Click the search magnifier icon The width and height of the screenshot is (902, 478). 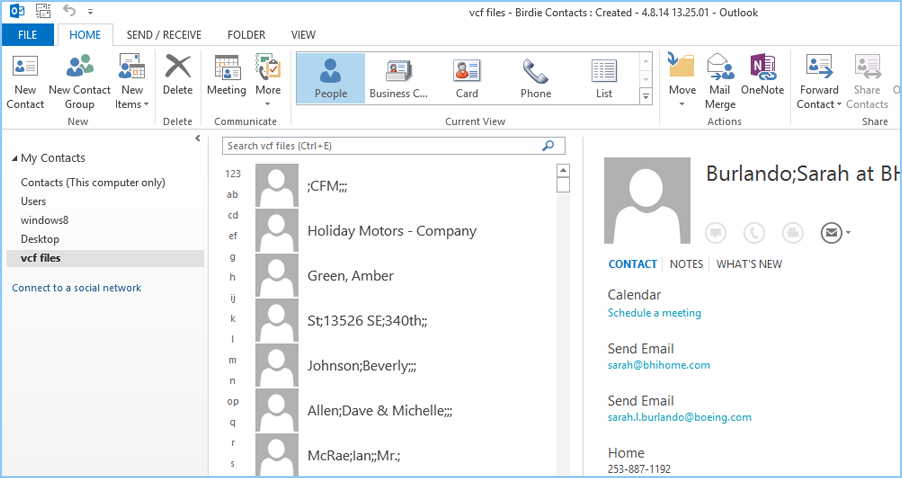click(548, 146)
